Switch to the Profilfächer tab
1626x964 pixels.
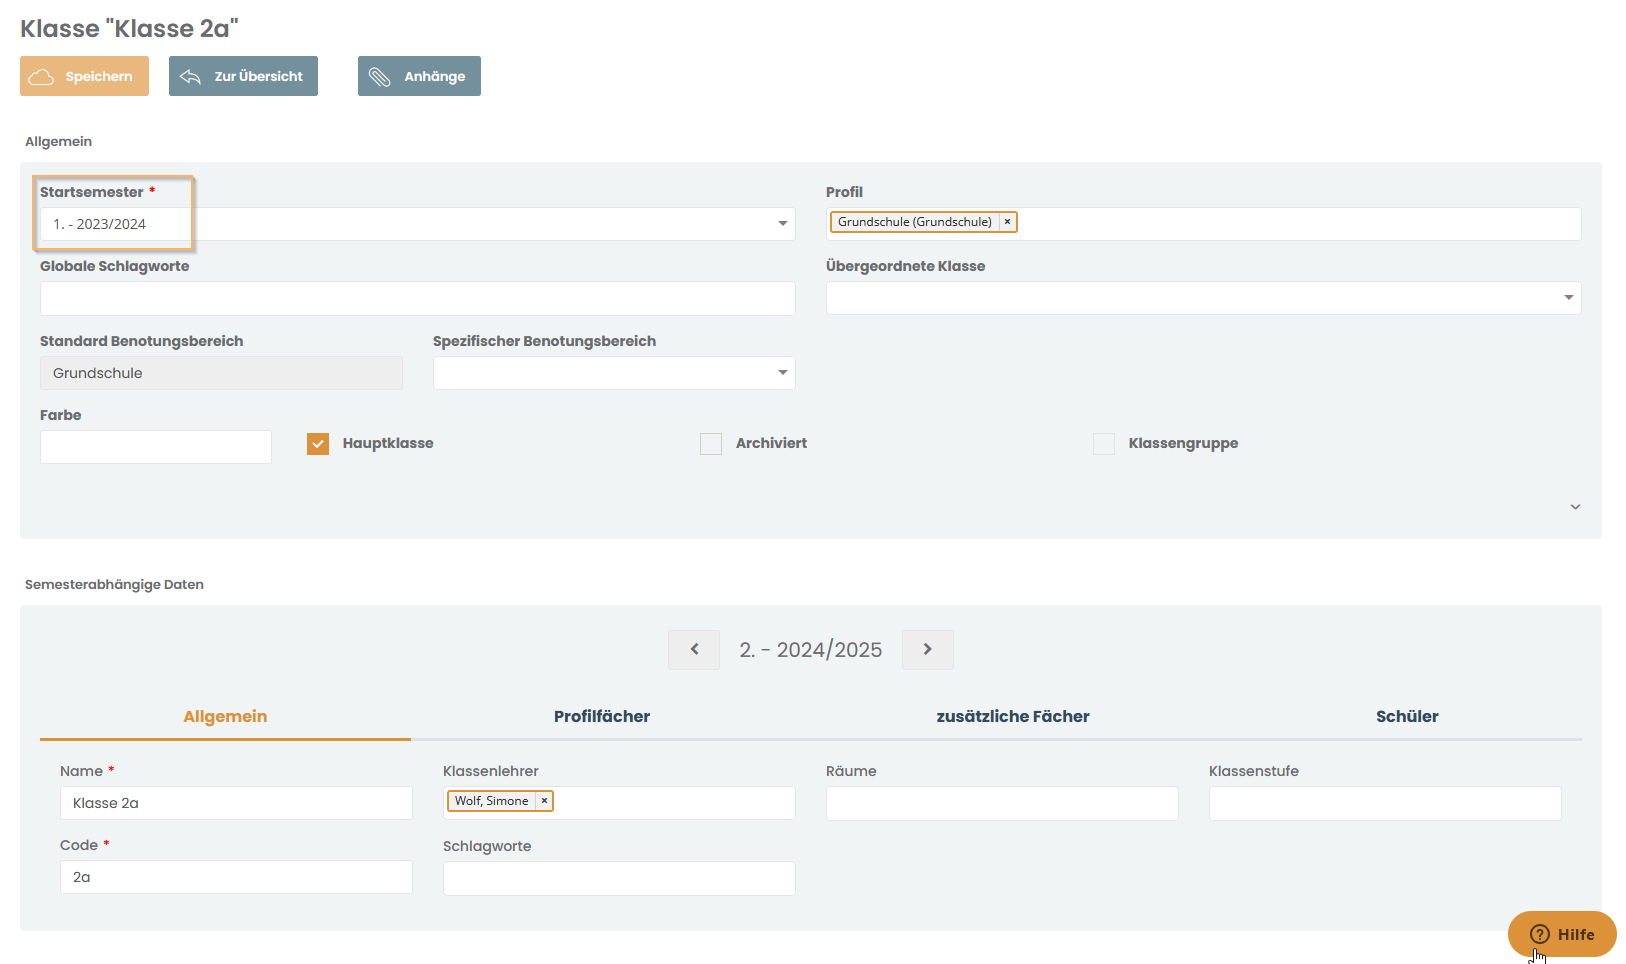click(602, 716)
